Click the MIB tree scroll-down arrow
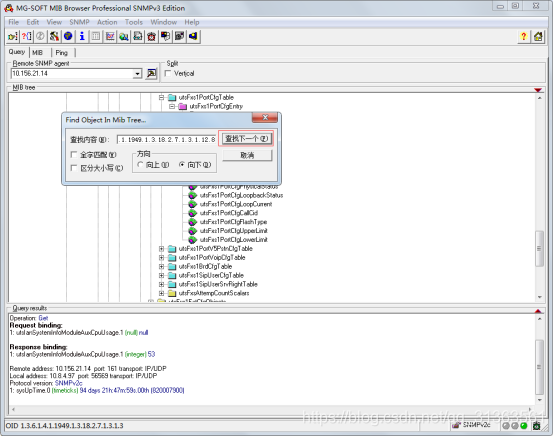Screen dimensions: 554x436 coord(539,297)
